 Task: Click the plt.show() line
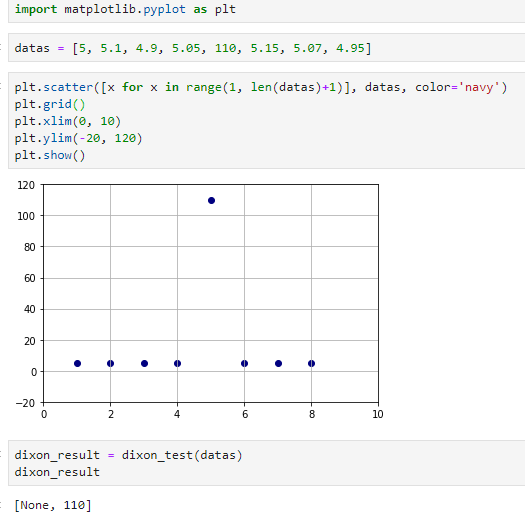click(x=50, y=155)
